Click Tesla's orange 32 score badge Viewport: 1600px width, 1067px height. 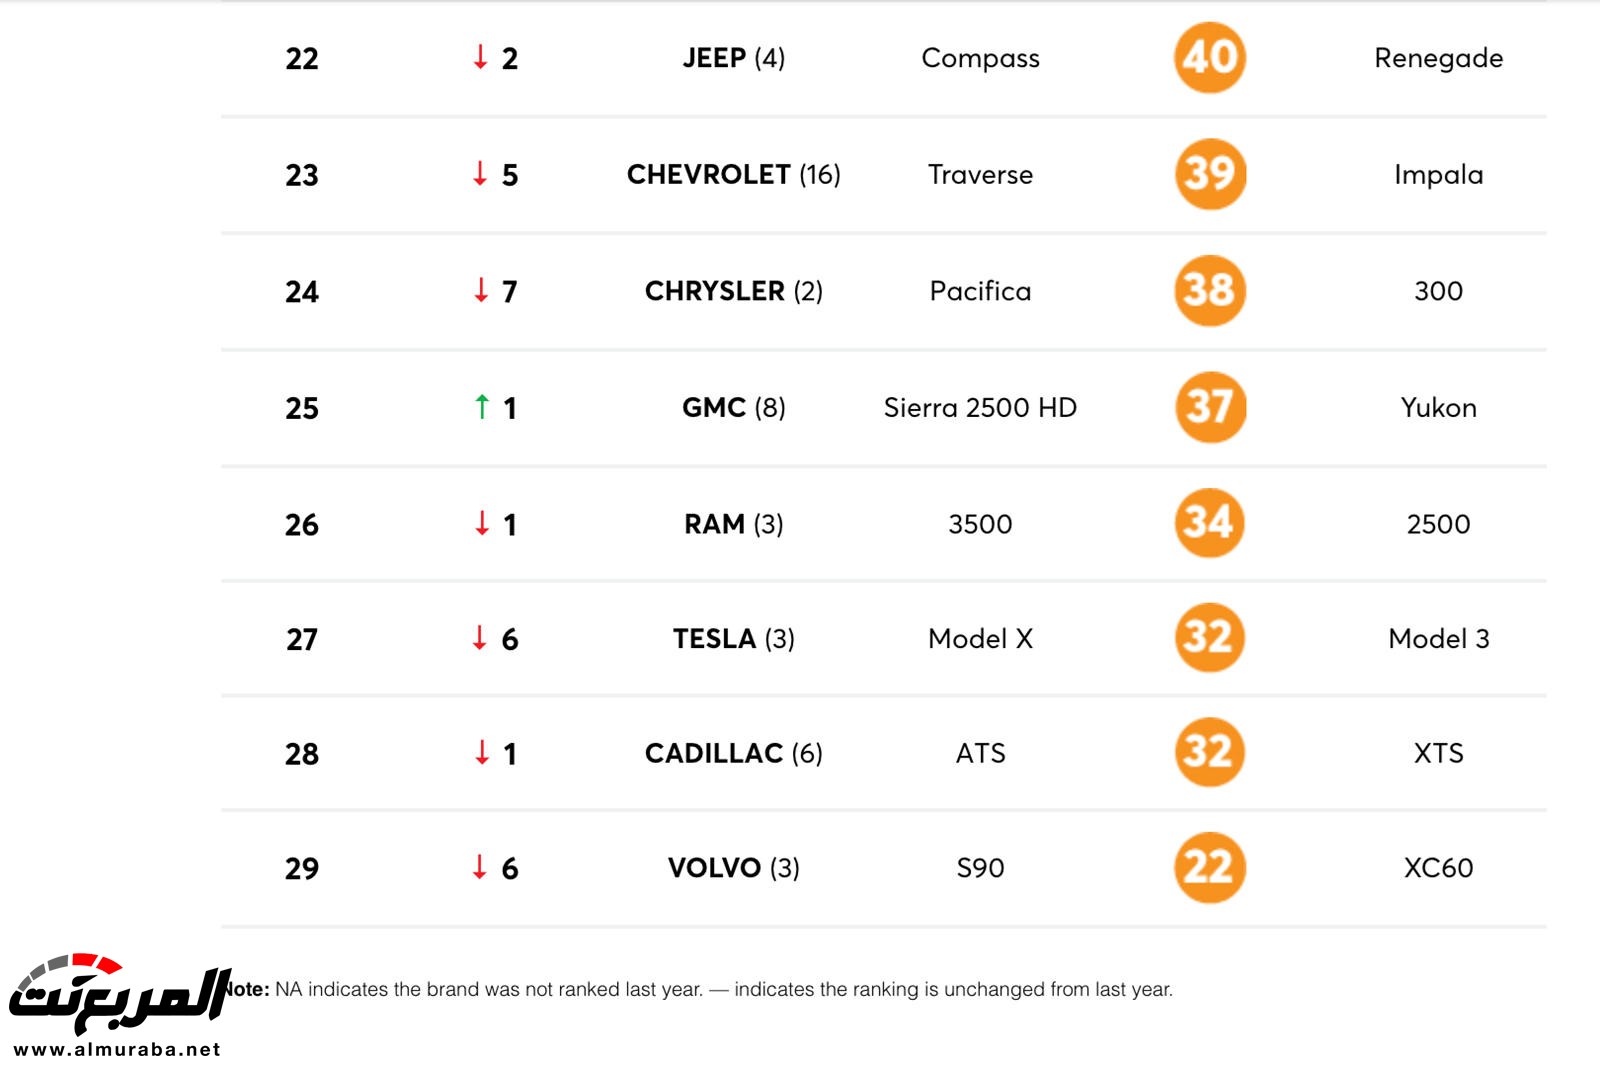1209,638
